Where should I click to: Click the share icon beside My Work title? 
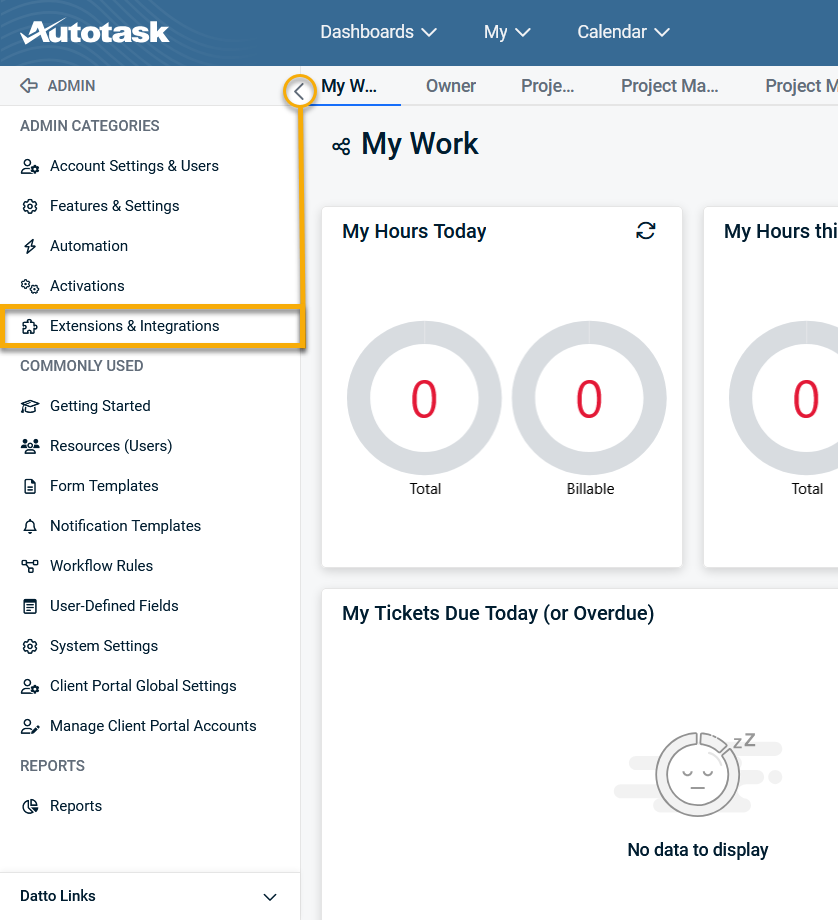pos(341,147)
